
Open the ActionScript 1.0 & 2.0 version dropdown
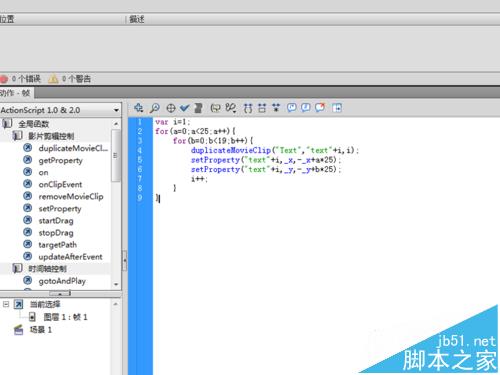(60, 110)
